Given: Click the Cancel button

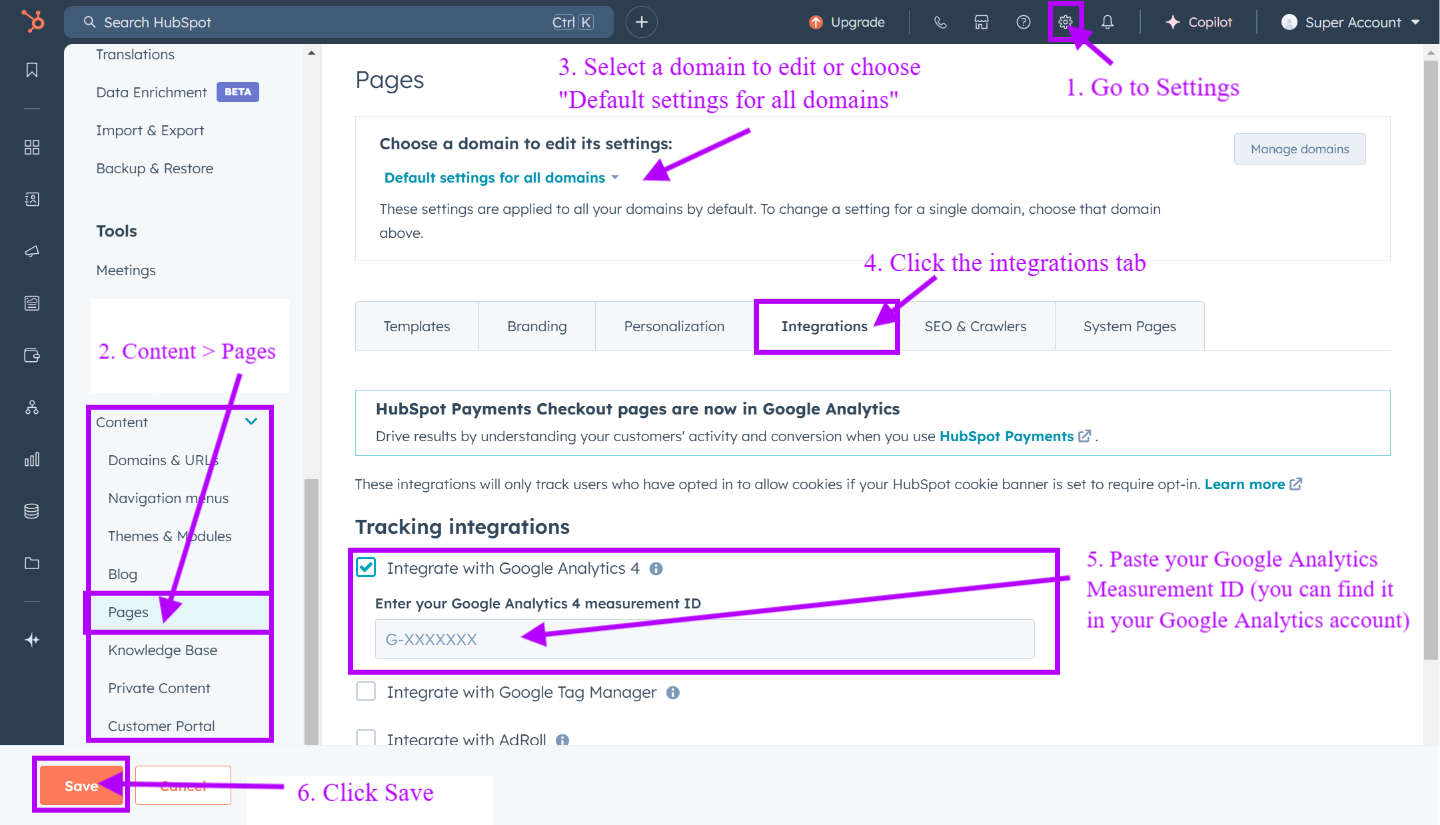Looking at the screenshot, I should (x=183, y=786).
